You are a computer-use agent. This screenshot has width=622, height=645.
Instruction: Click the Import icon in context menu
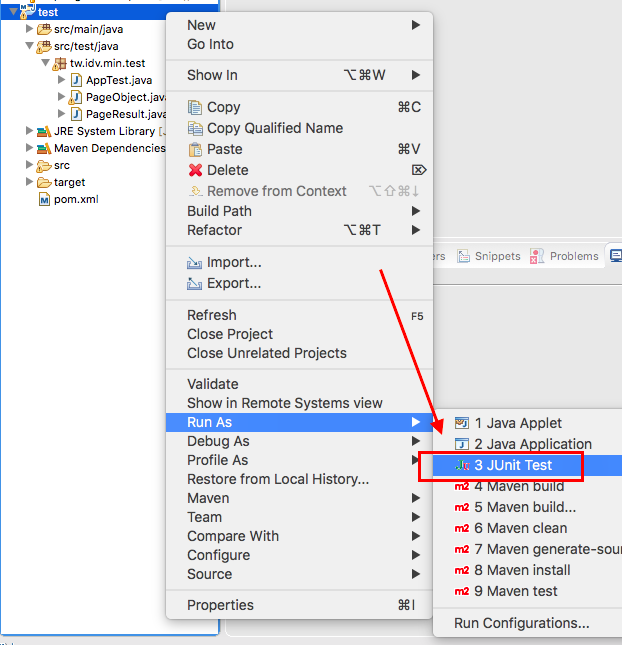195,263
